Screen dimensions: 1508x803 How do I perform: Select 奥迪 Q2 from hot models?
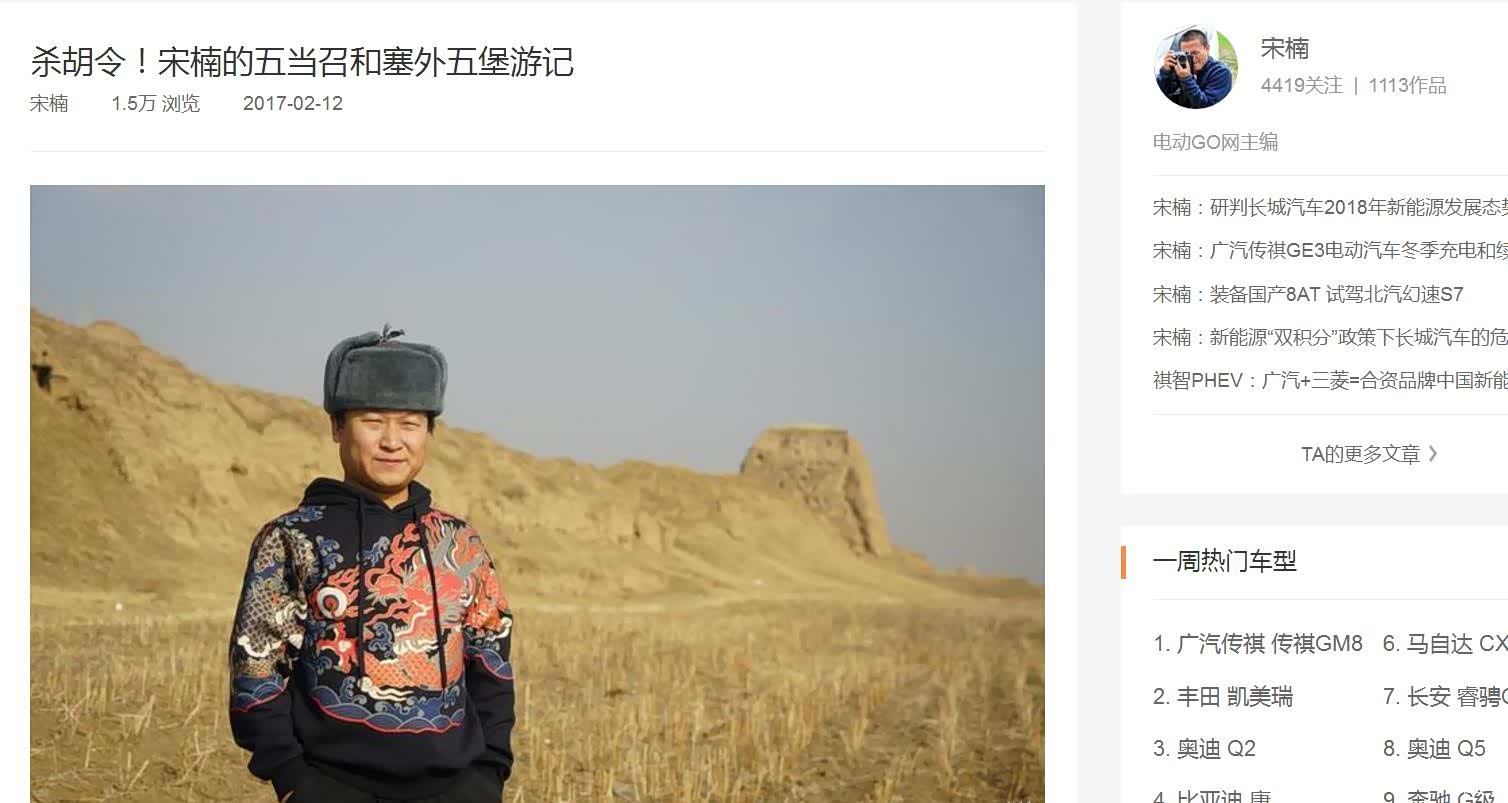pos(1204,749)
